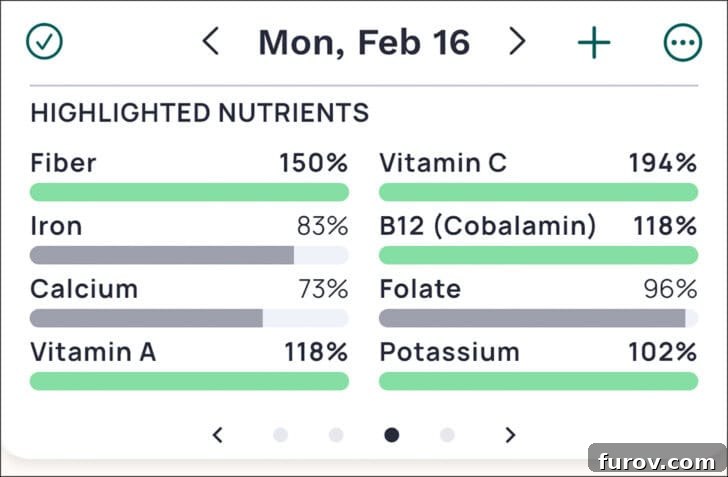The image size is (728, 477).
Task: Select the Fiber 150% progress bar
Action: (189, 192)
